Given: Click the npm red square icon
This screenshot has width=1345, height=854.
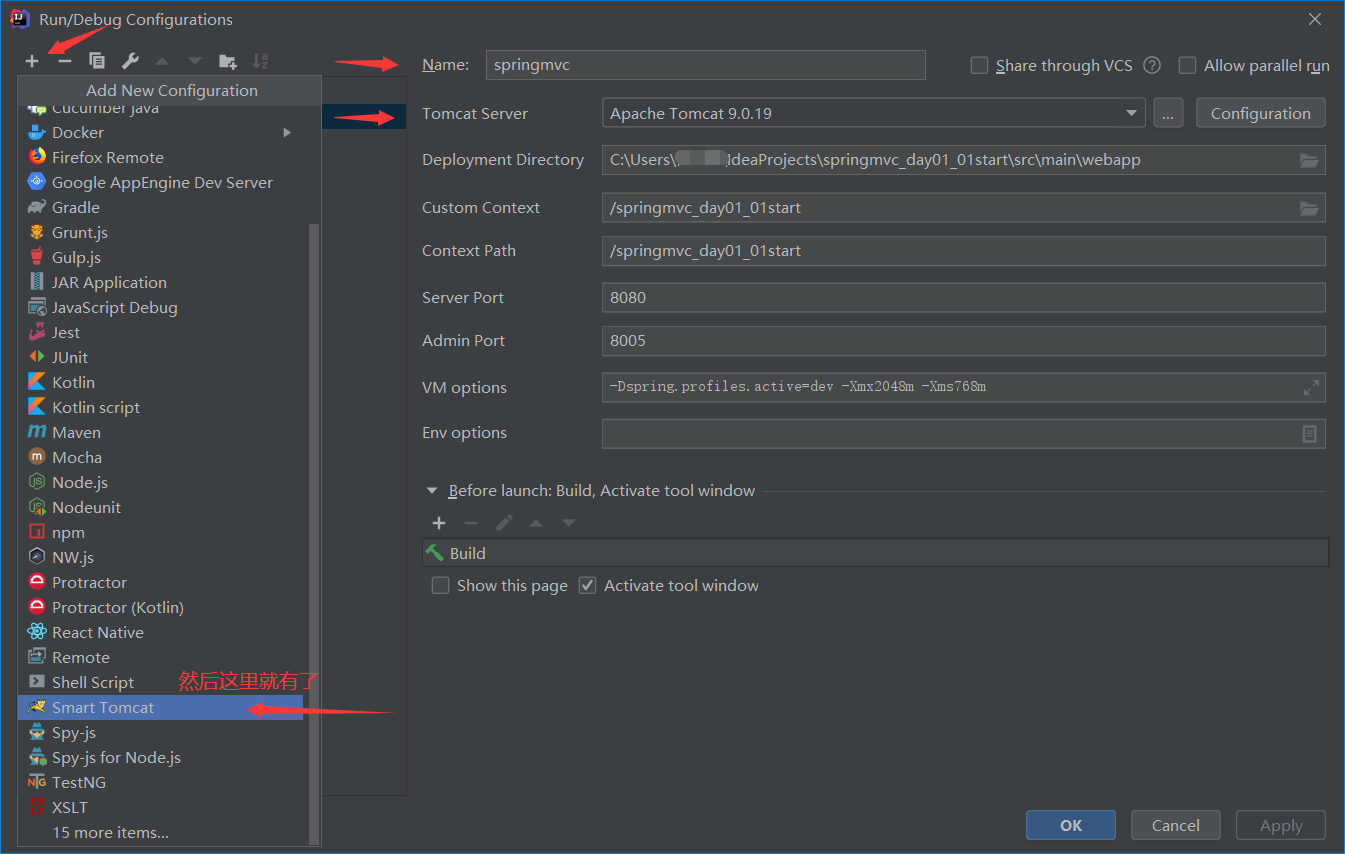Looking at the screenshot, I should [x=37, y=532].
